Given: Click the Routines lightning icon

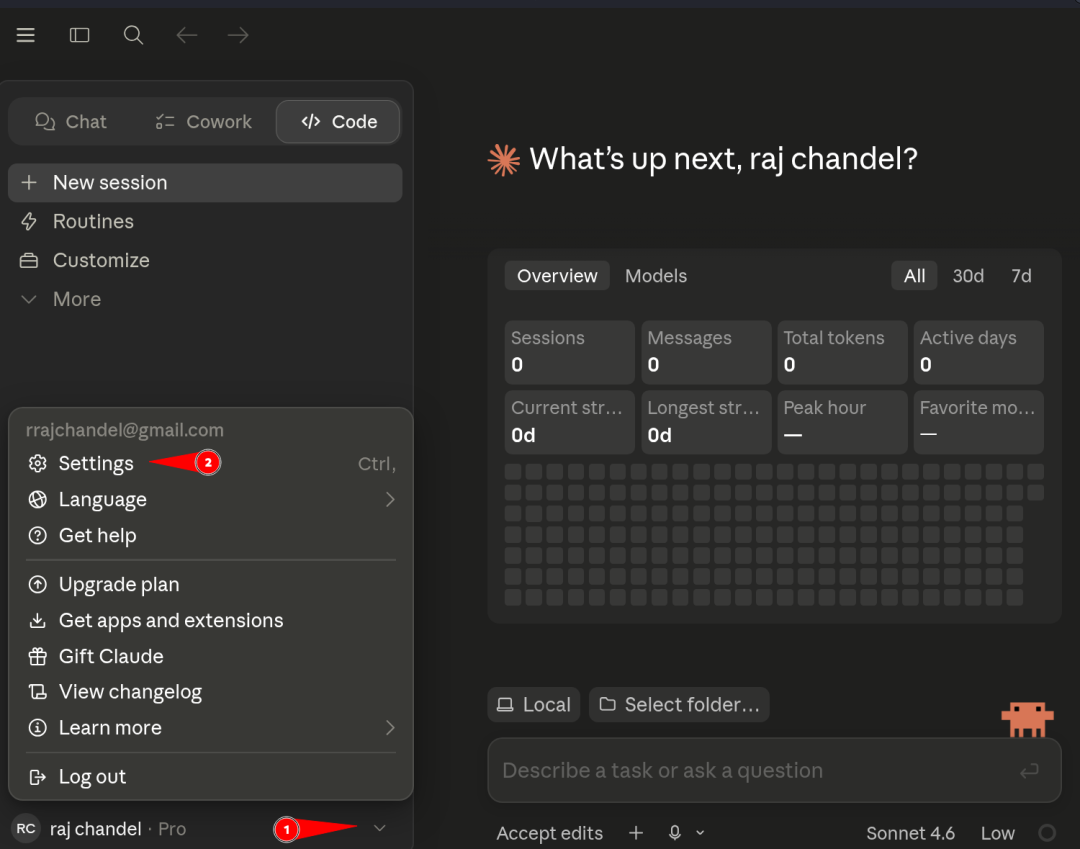Looking at the screenshot, I should (x=29, y=222).
